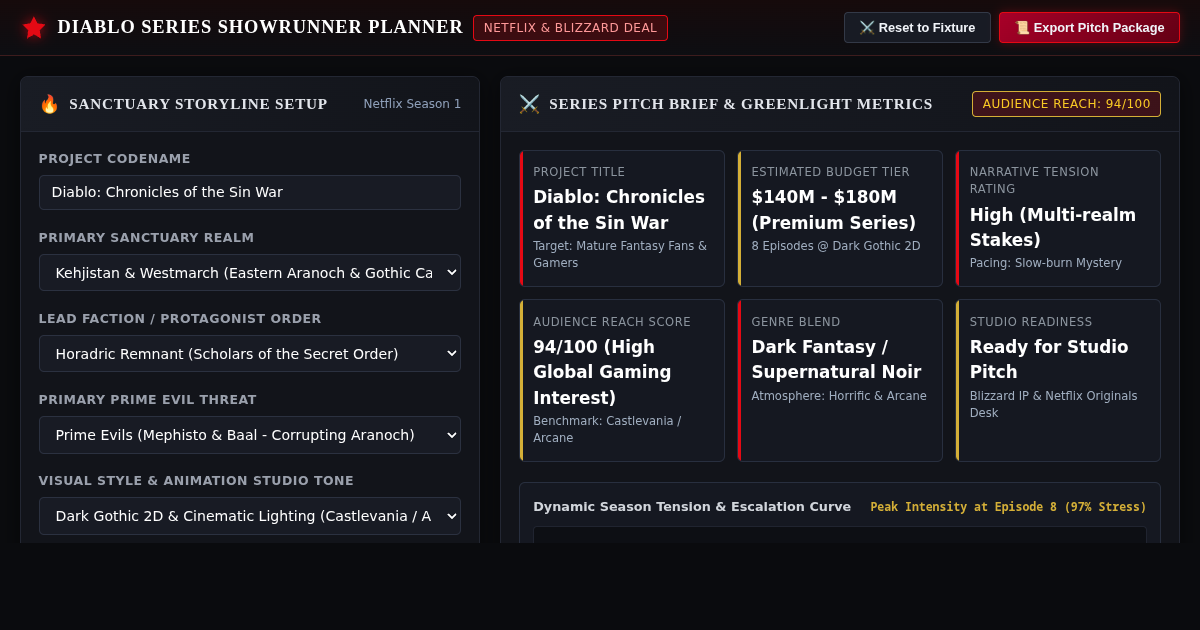
Task: Click 'Series Pitch Brief & Greenlight Metrics' heading
Action: 741,104
